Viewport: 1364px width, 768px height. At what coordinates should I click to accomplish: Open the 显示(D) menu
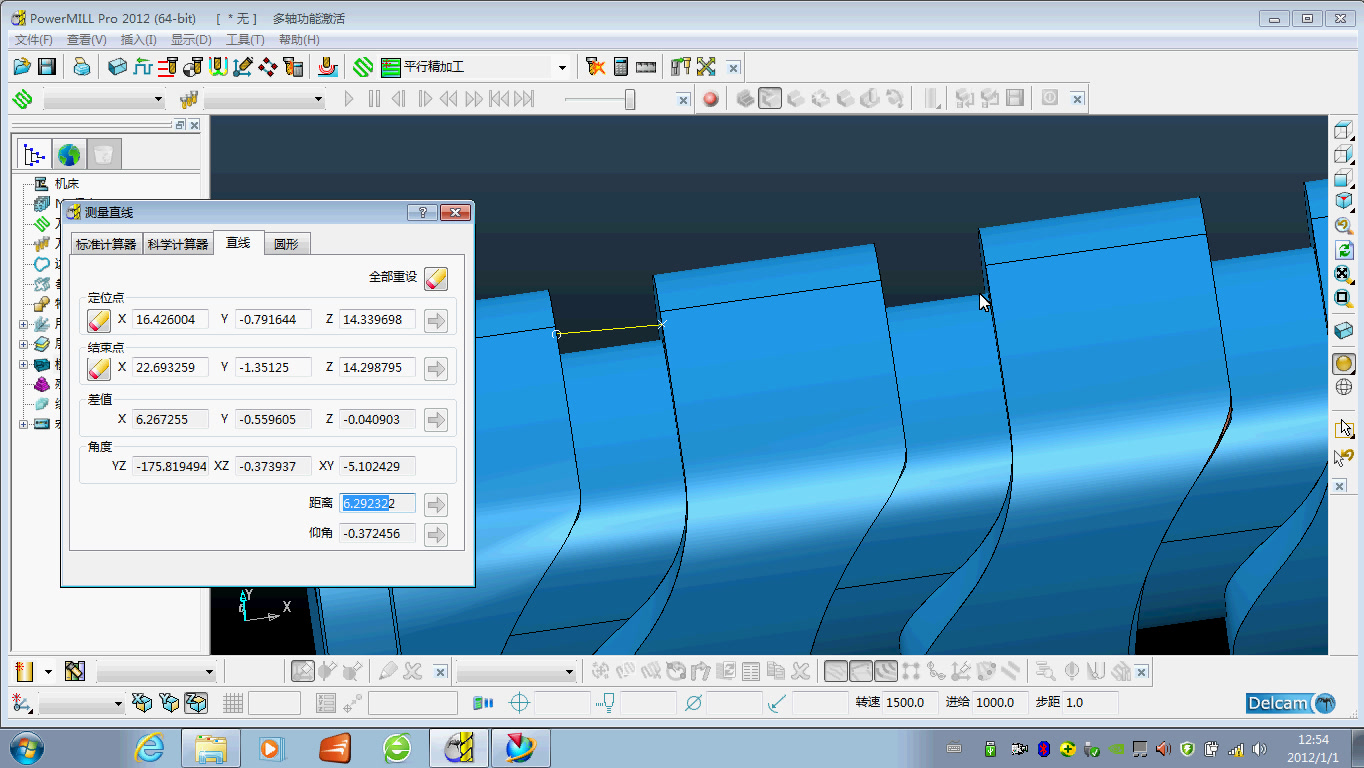click(191, 40)
